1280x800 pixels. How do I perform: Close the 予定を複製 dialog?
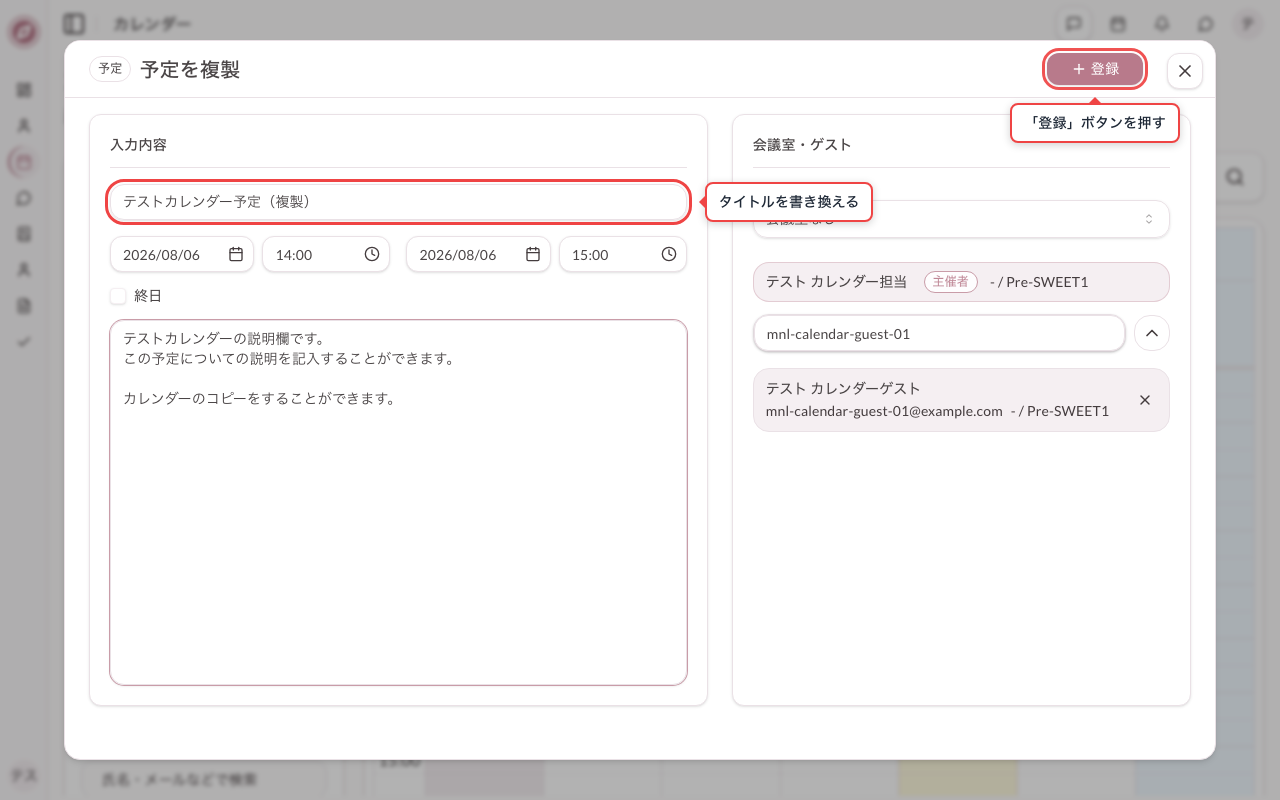pyautogui.click(x=1185, y=70)
